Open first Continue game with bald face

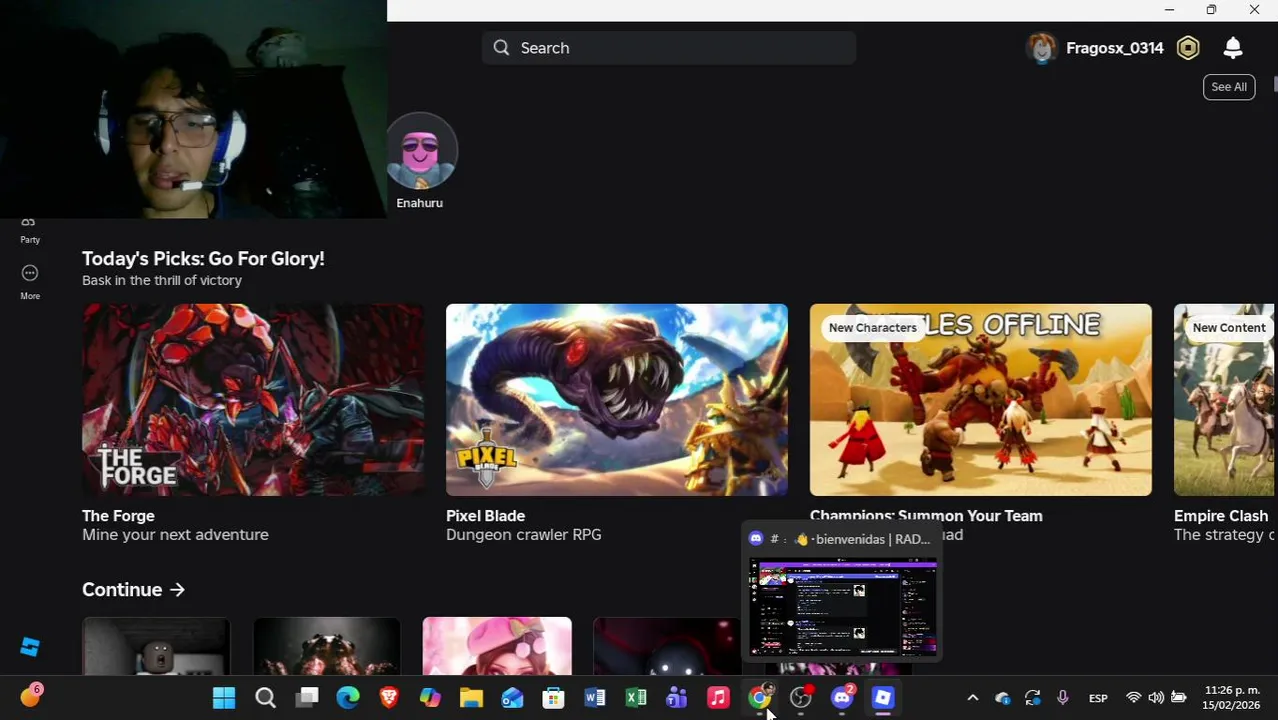(x=156, y=646)
